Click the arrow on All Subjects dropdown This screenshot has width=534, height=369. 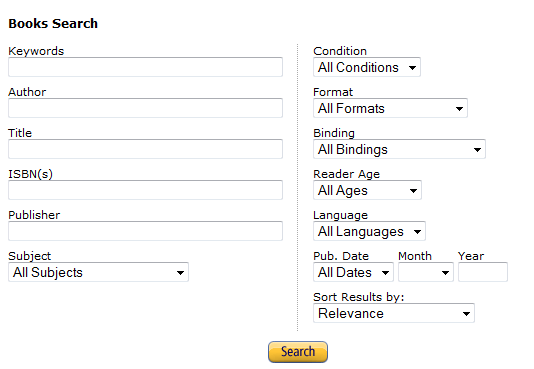(x=180, y=273)
